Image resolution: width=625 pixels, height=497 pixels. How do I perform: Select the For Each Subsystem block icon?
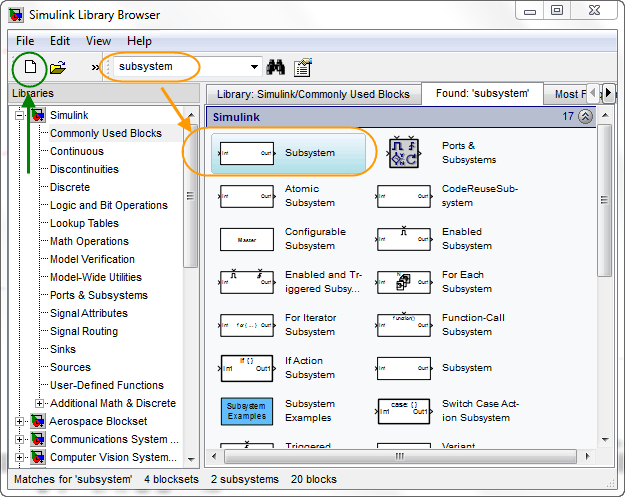pyautogui.click(x=404, y=282)
